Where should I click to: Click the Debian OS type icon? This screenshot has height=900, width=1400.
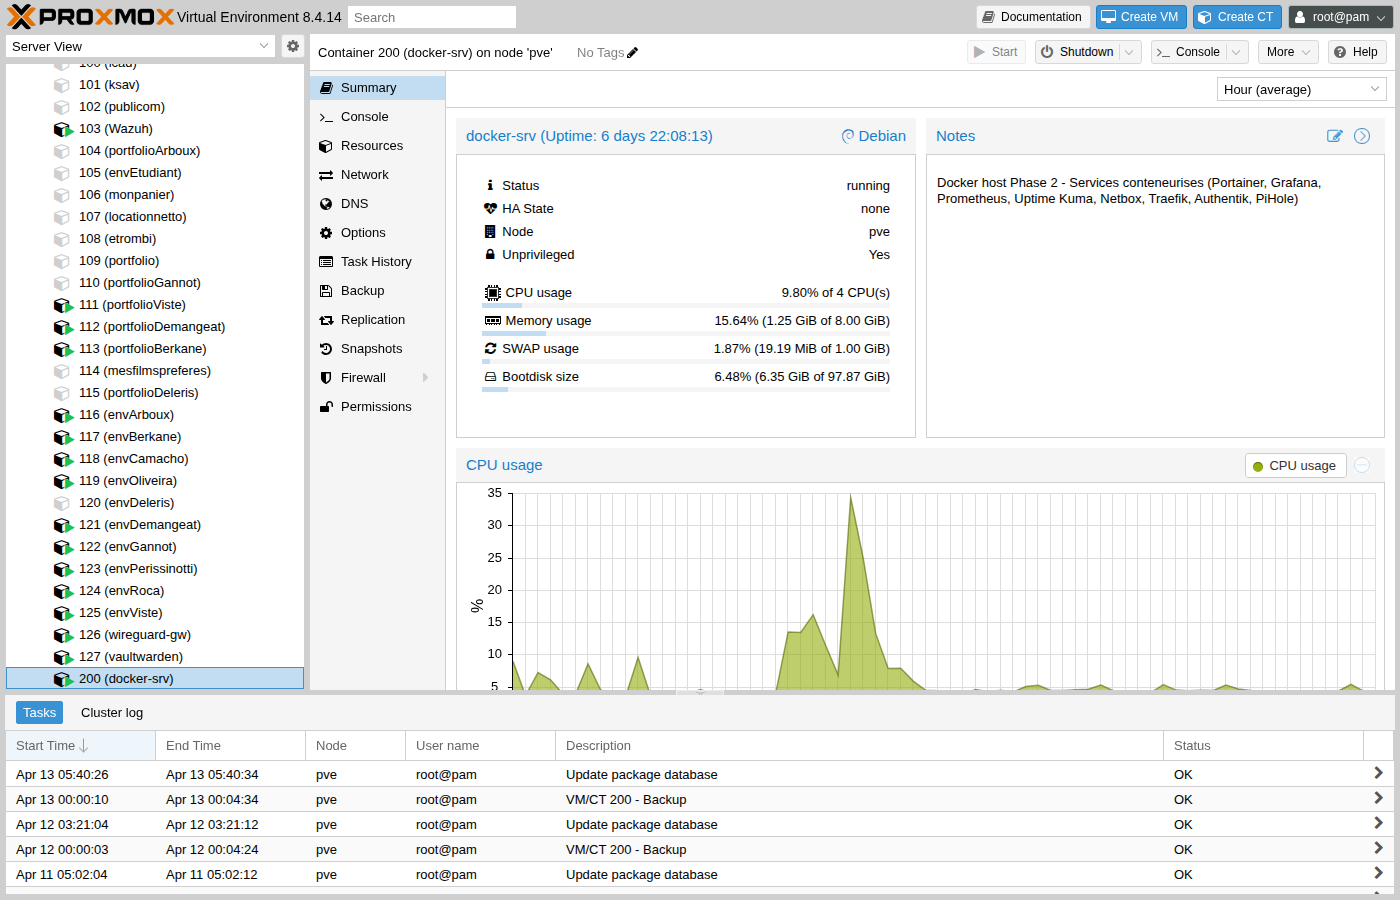click(x=847, y=136)
